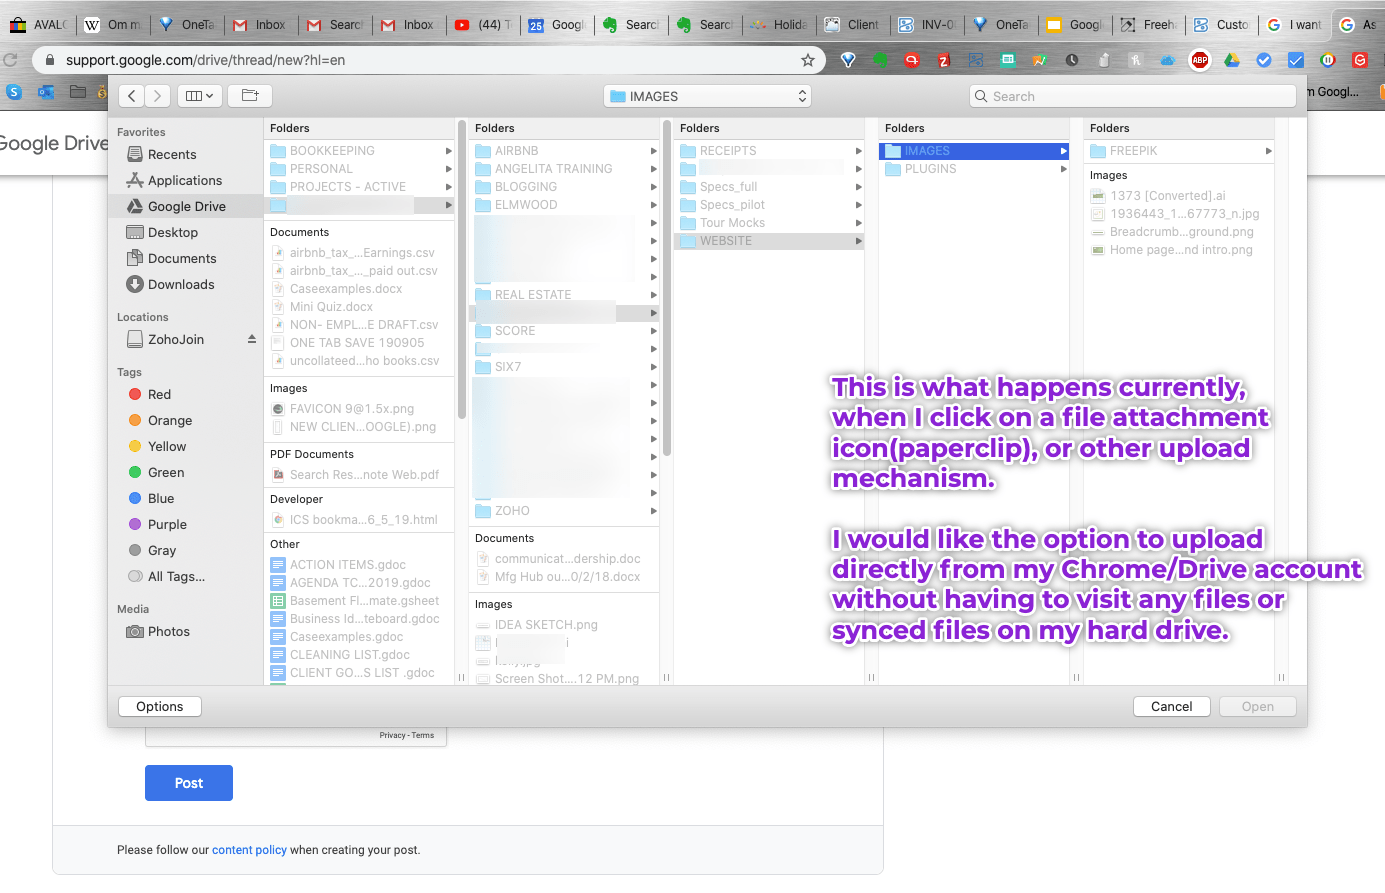Screen dimensions: 1385x893
Task: Switch to the YouTube tab showing (44)
Action: (x=483, y=24)
